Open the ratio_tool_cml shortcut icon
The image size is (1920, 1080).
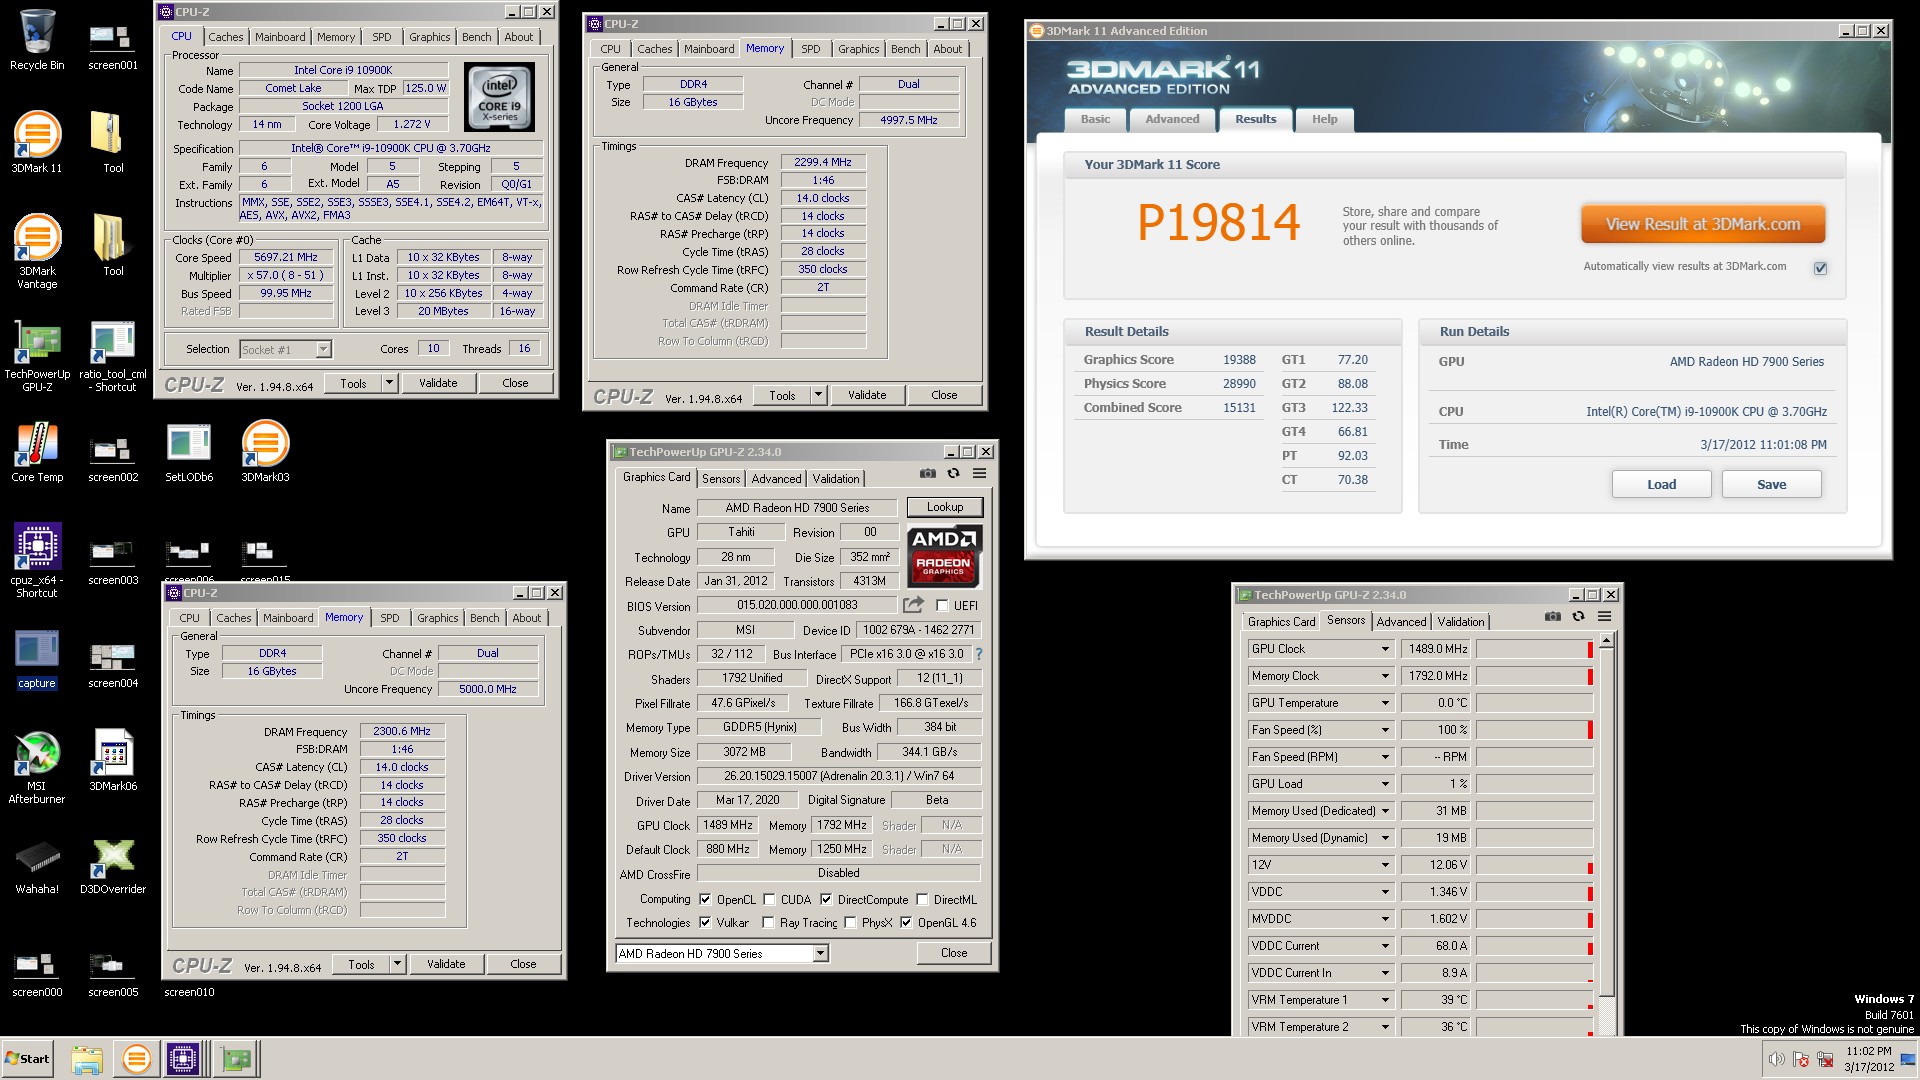pyautogui.click(x=113, y=356)
